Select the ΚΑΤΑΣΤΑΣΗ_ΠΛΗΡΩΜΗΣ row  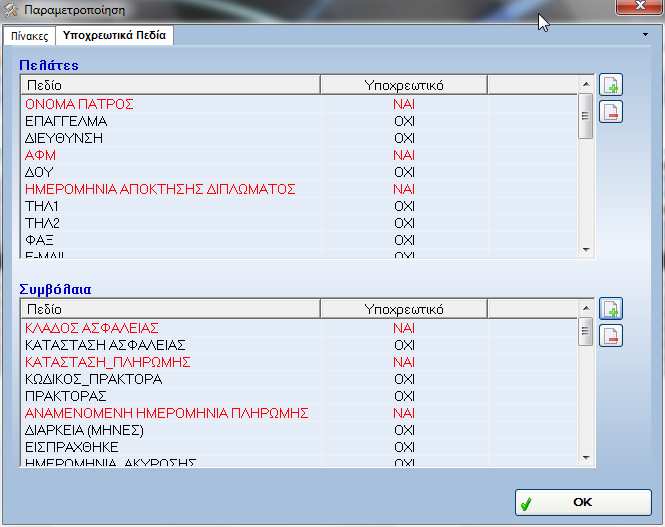point(299,362)
